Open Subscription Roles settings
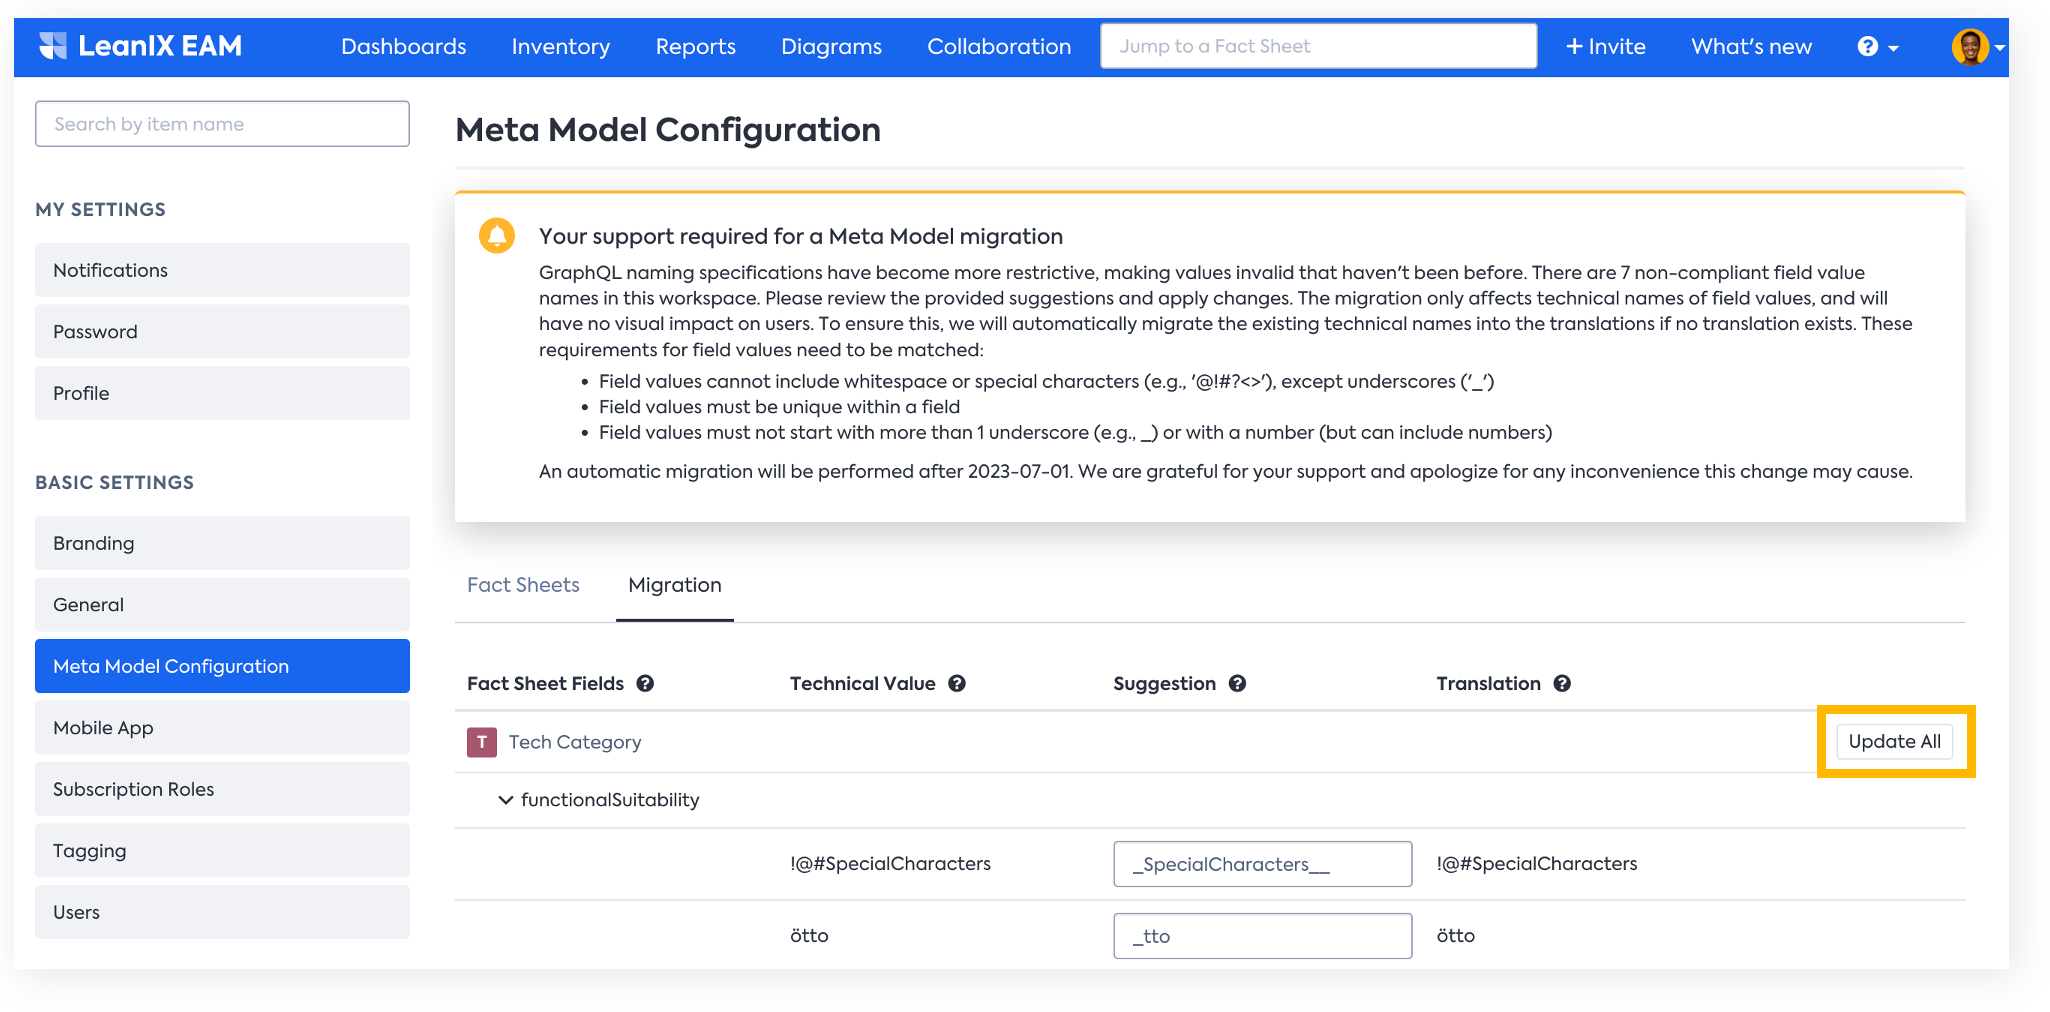This screenshot has width=2050, height=1012. click(222, 789)
